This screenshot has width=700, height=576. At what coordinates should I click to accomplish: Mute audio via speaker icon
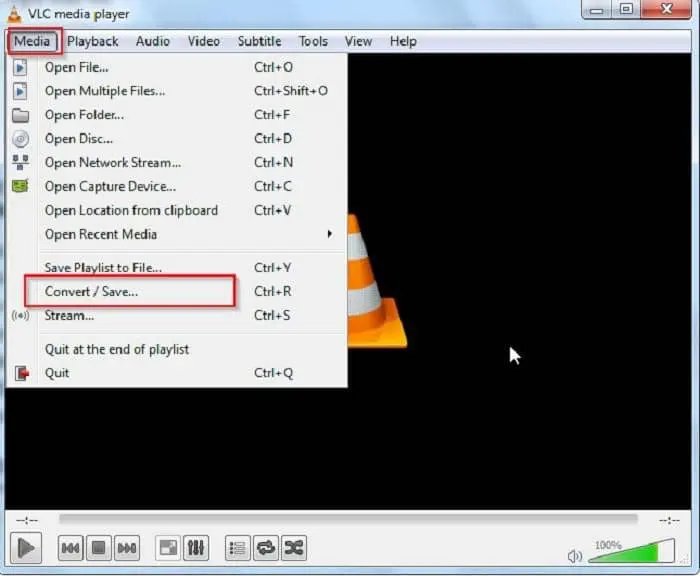[x=575, y=555]
